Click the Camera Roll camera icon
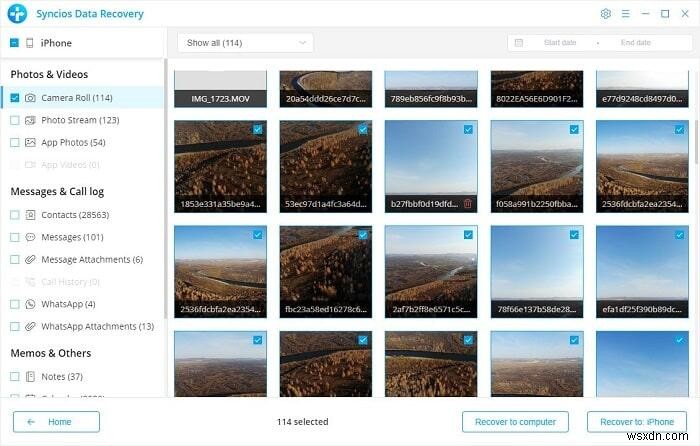The width and height of the screenshot is (700, 446). pyautogui.click(x=30, y=98)
